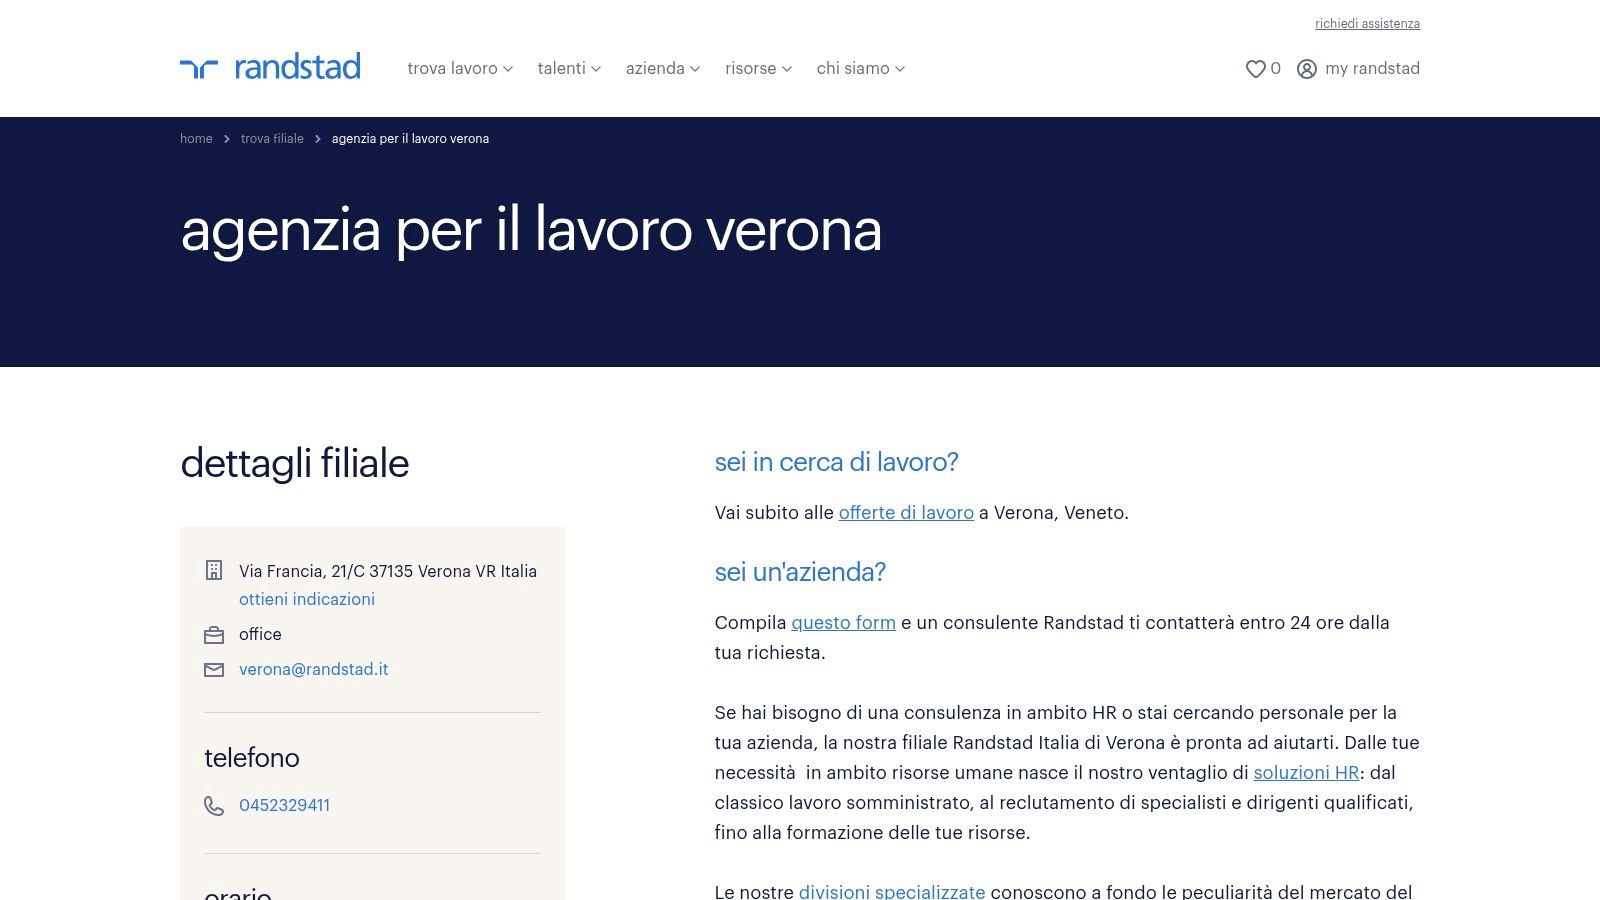Open the divisioni specializzate link
The width and height of the screenshot is (1600, 900).
892,891
